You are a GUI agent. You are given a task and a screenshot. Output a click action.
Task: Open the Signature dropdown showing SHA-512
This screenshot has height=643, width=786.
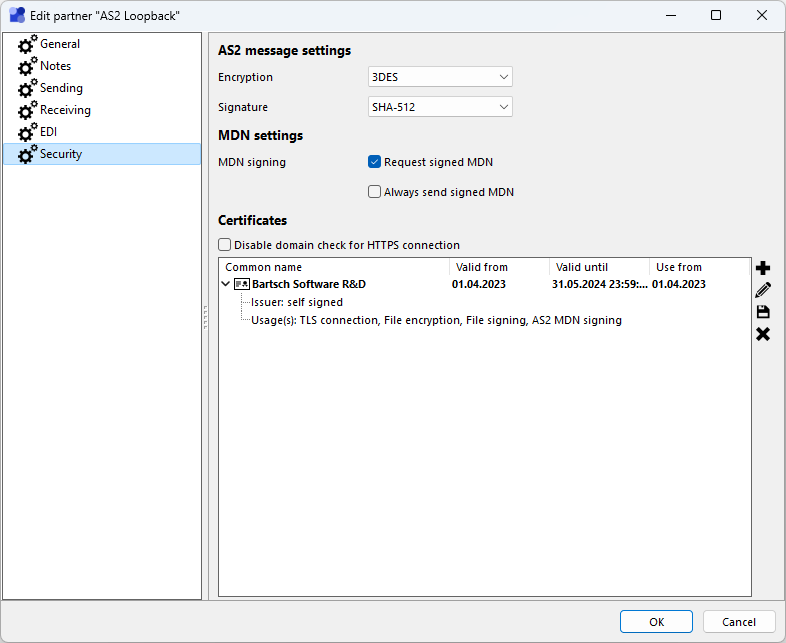tap(440, 107)
